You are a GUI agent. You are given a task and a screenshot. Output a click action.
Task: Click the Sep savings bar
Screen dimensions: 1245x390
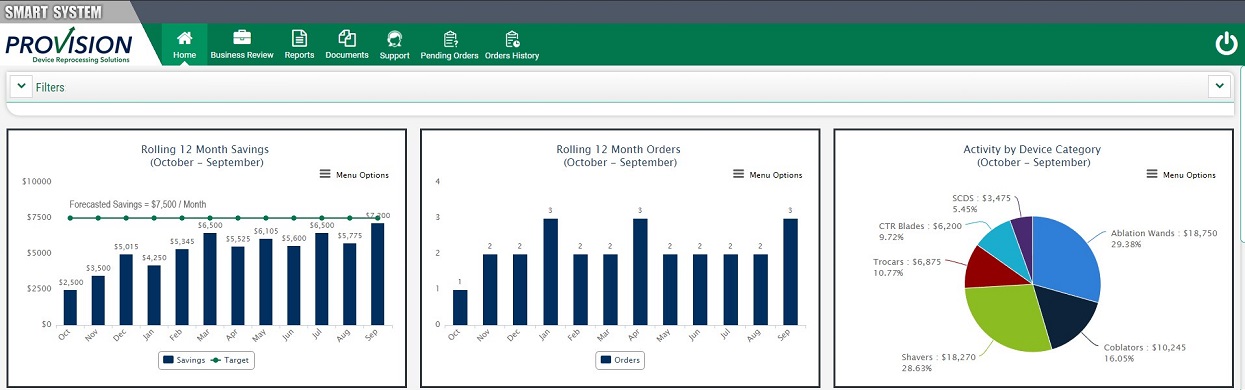pyautogui.click(x=377, y=274)
